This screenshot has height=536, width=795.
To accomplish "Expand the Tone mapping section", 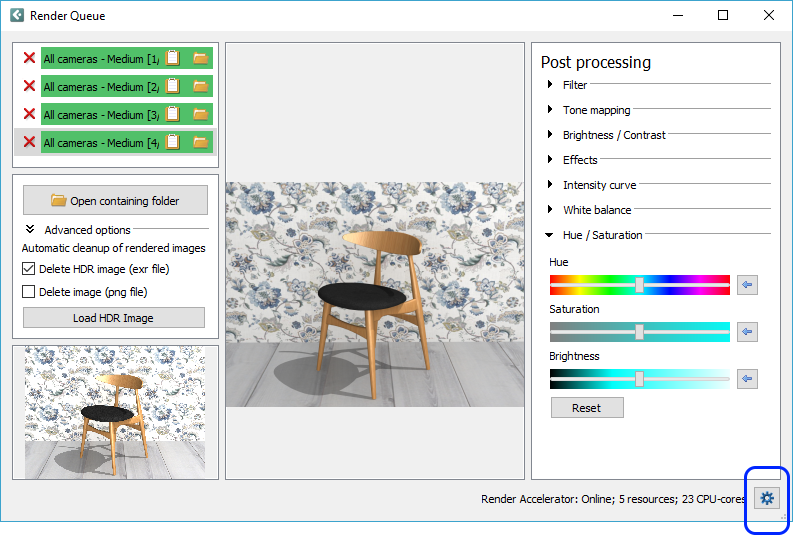I will point(550,109).
